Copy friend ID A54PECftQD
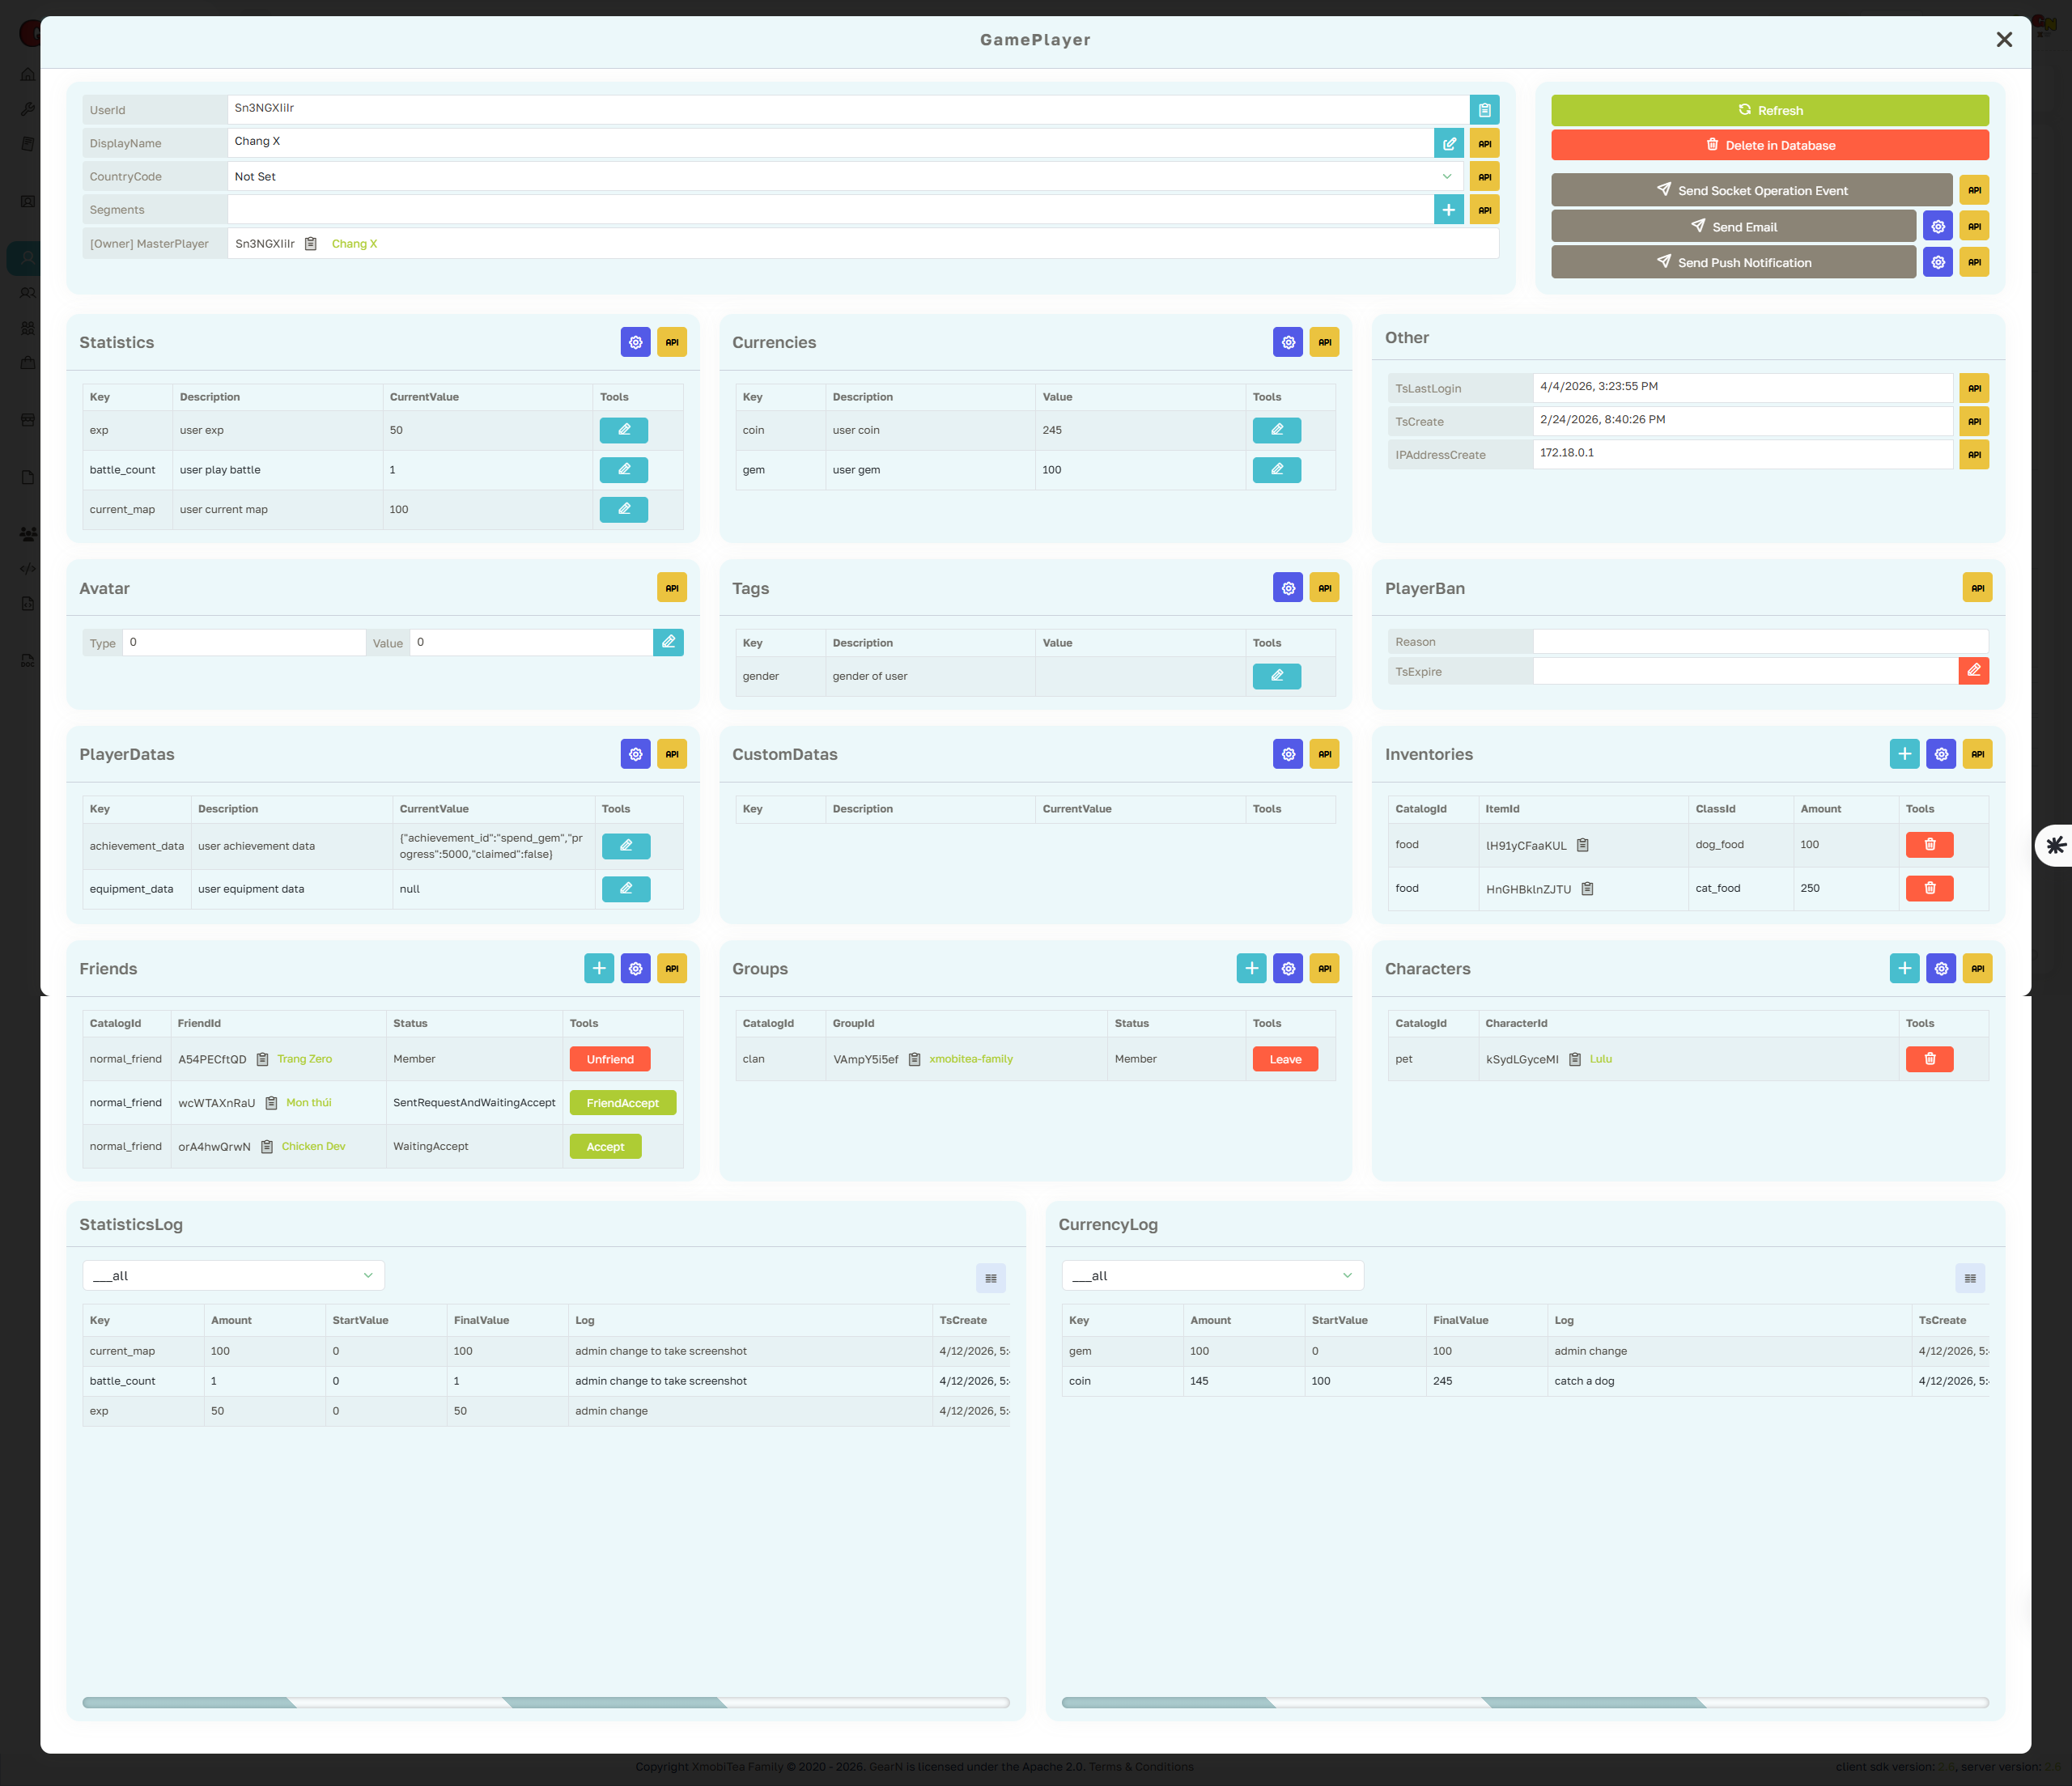This screenshot has height=1786, width=2072. point(262,1058)
